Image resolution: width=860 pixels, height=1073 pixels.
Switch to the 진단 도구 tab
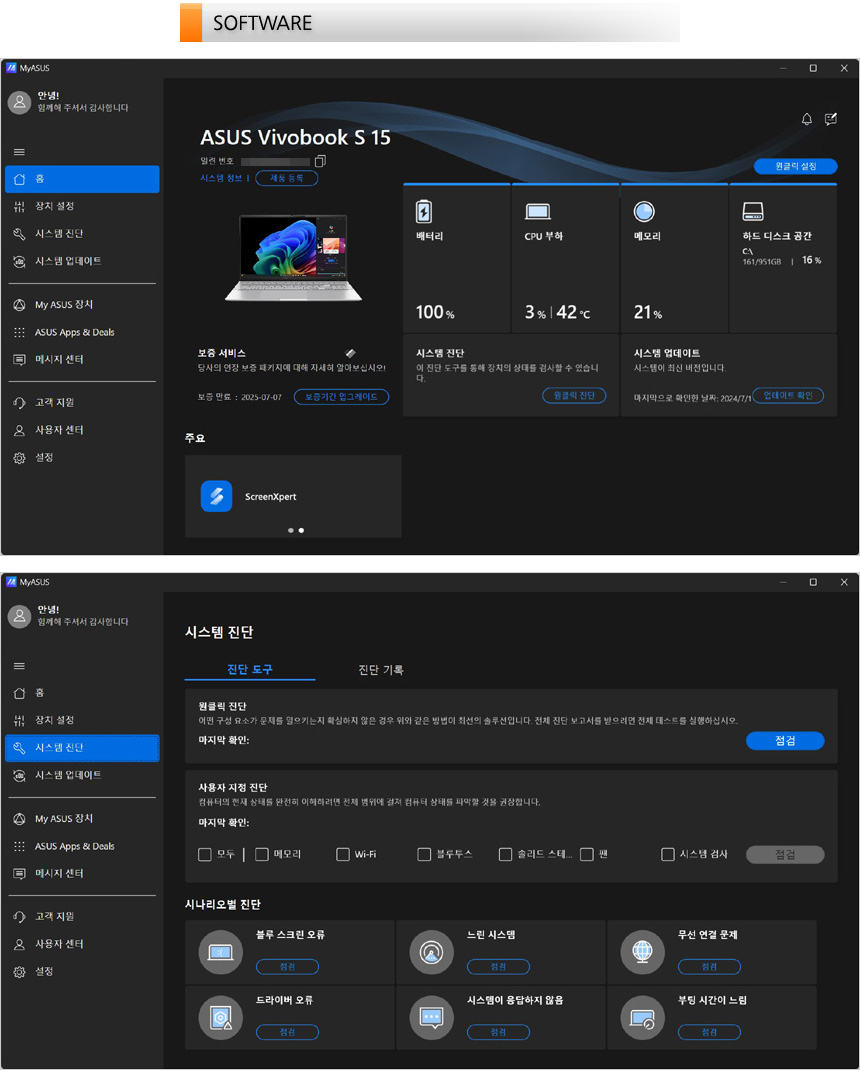point(250,669)
